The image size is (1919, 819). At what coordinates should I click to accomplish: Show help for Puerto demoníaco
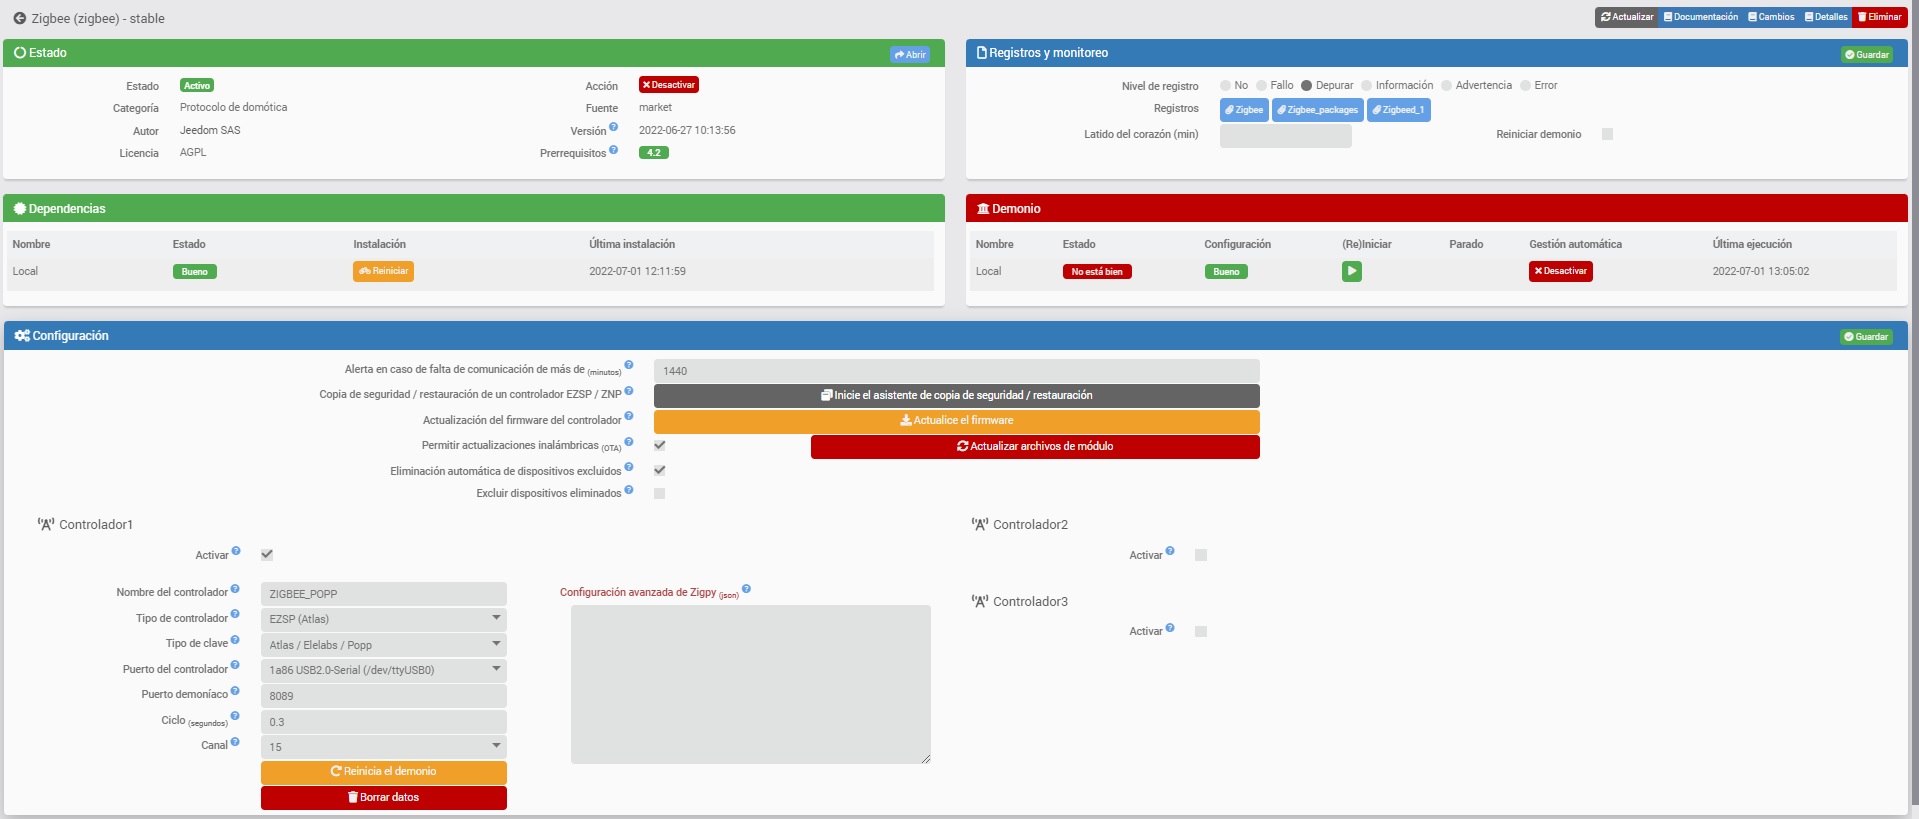(235, 691)
